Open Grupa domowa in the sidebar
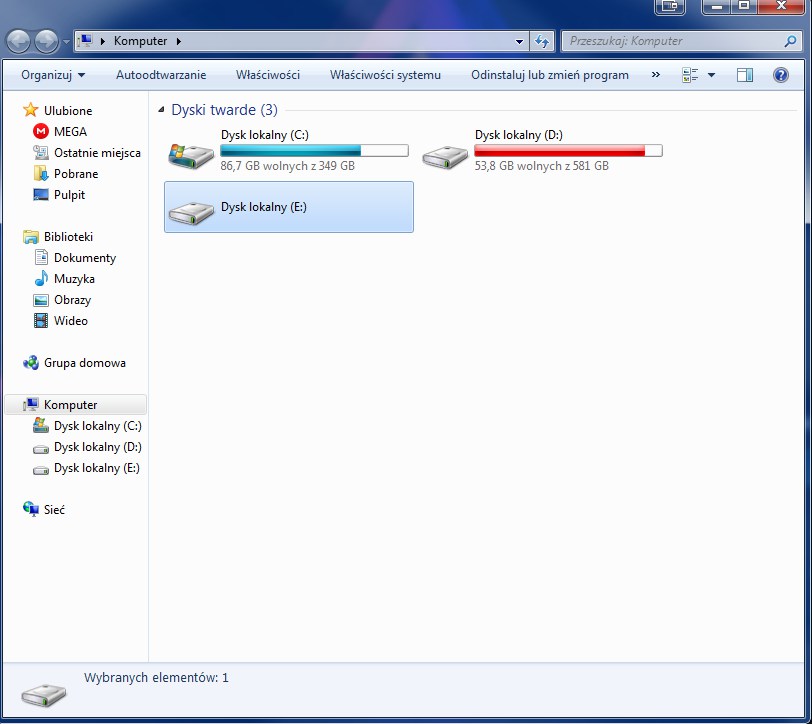Viewport: 812px width, 724px height. tap(85, 363)
